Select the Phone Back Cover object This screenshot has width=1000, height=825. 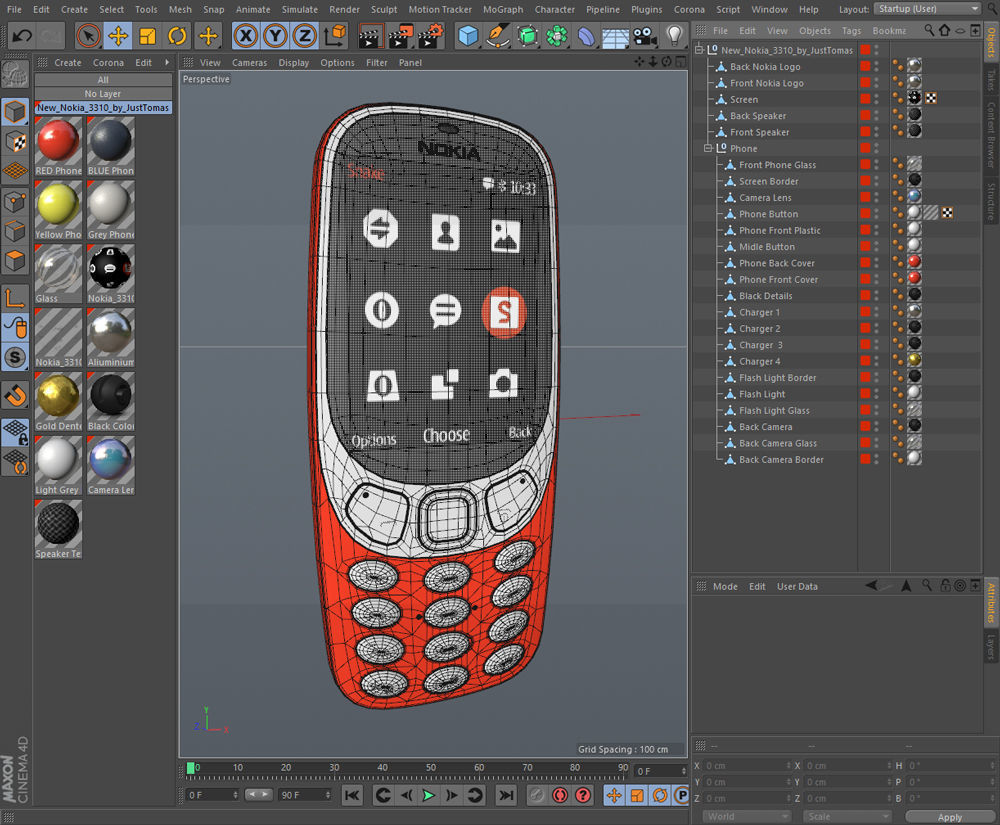coord(777,263)
